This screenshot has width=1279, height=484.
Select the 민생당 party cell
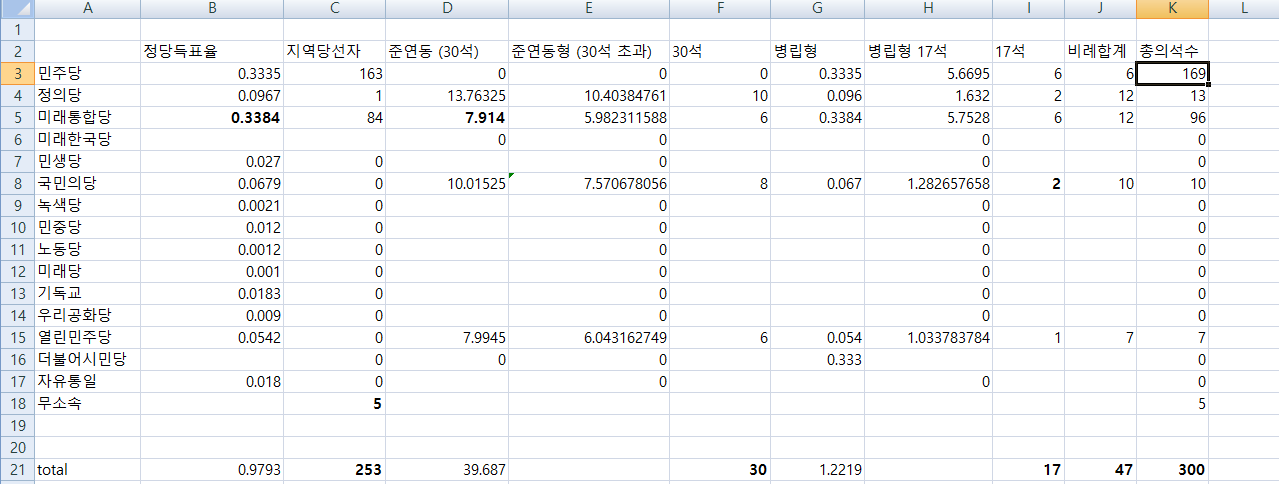[x=87, y=162]
